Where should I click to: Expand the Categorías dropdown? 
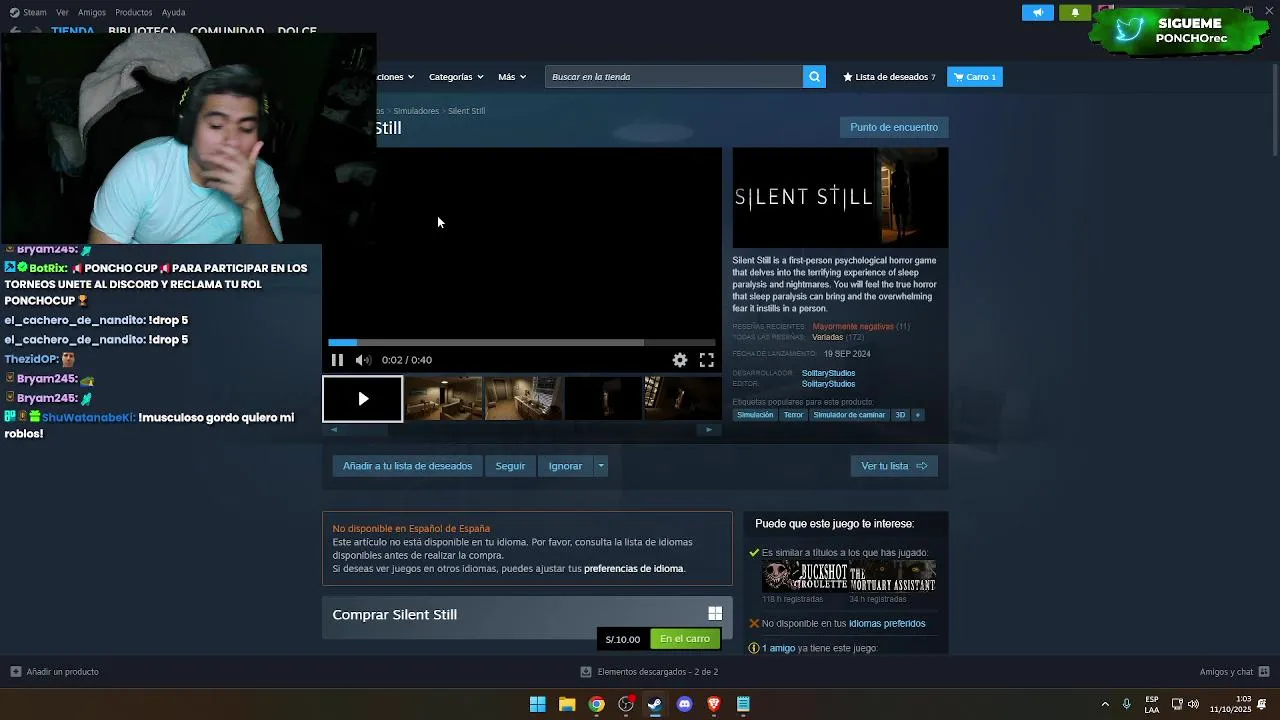pos(456,77)
